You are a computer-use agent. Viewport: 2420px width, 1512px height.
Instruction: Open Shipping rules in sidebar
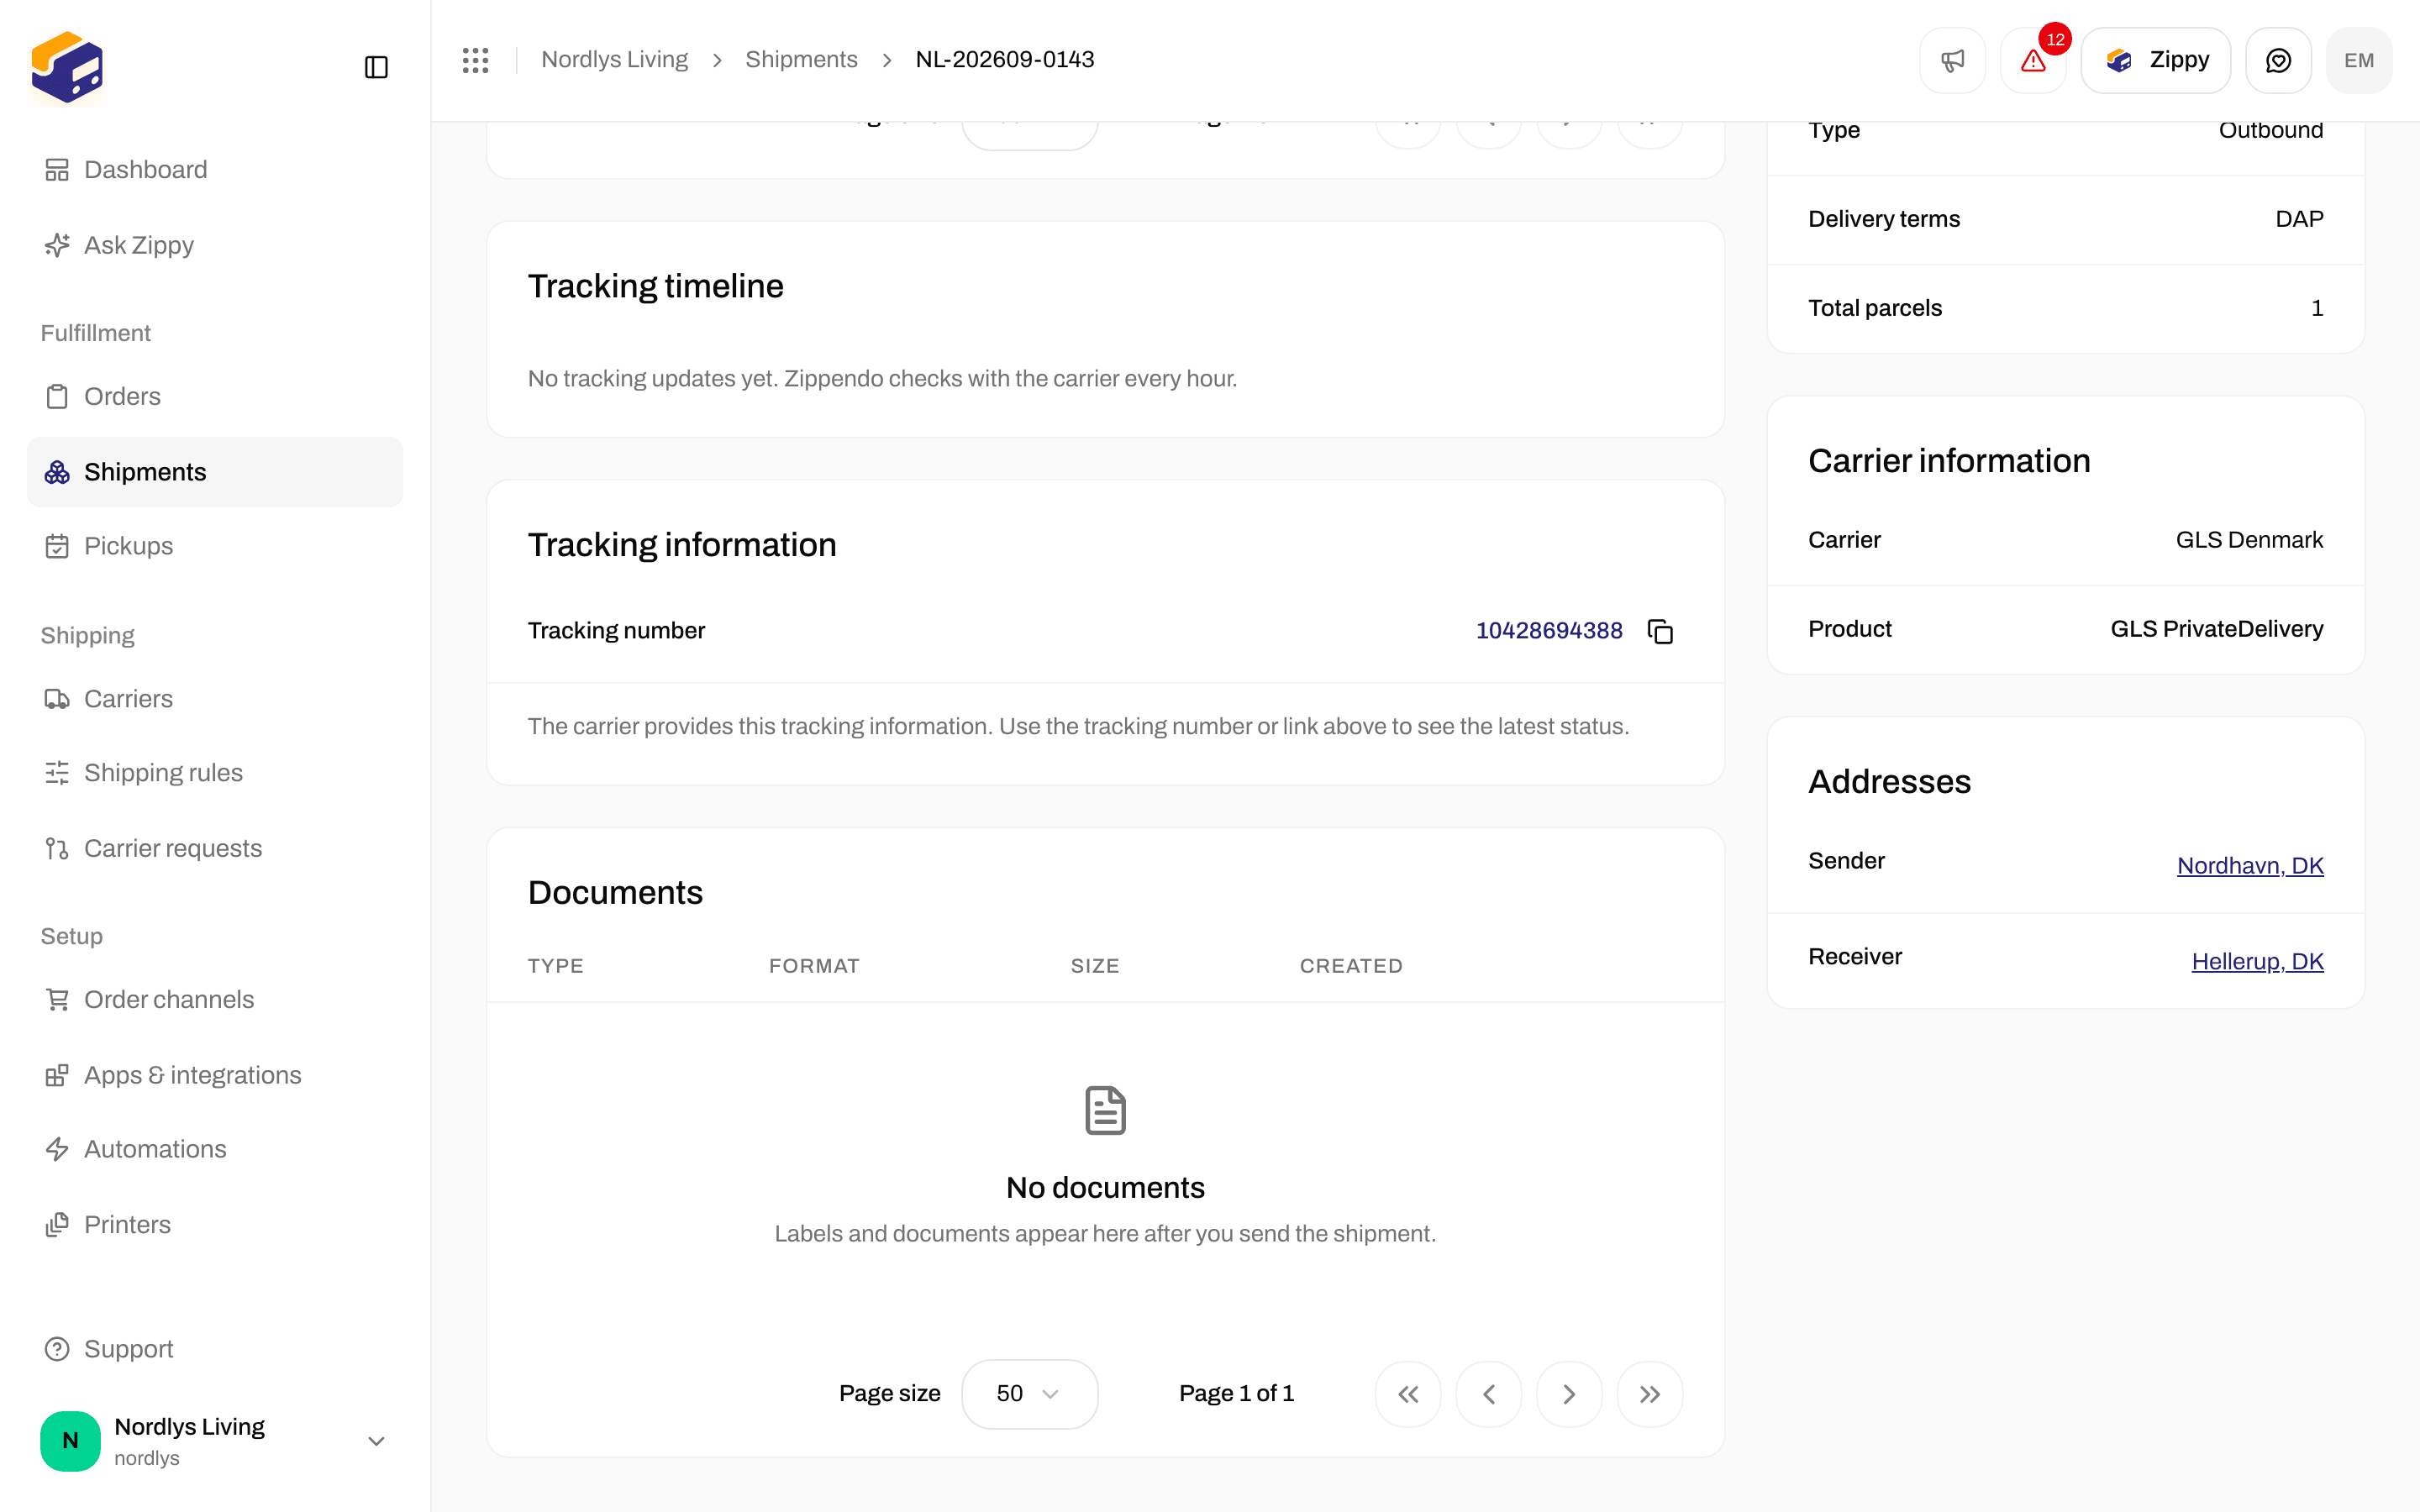tap(215, 773)
